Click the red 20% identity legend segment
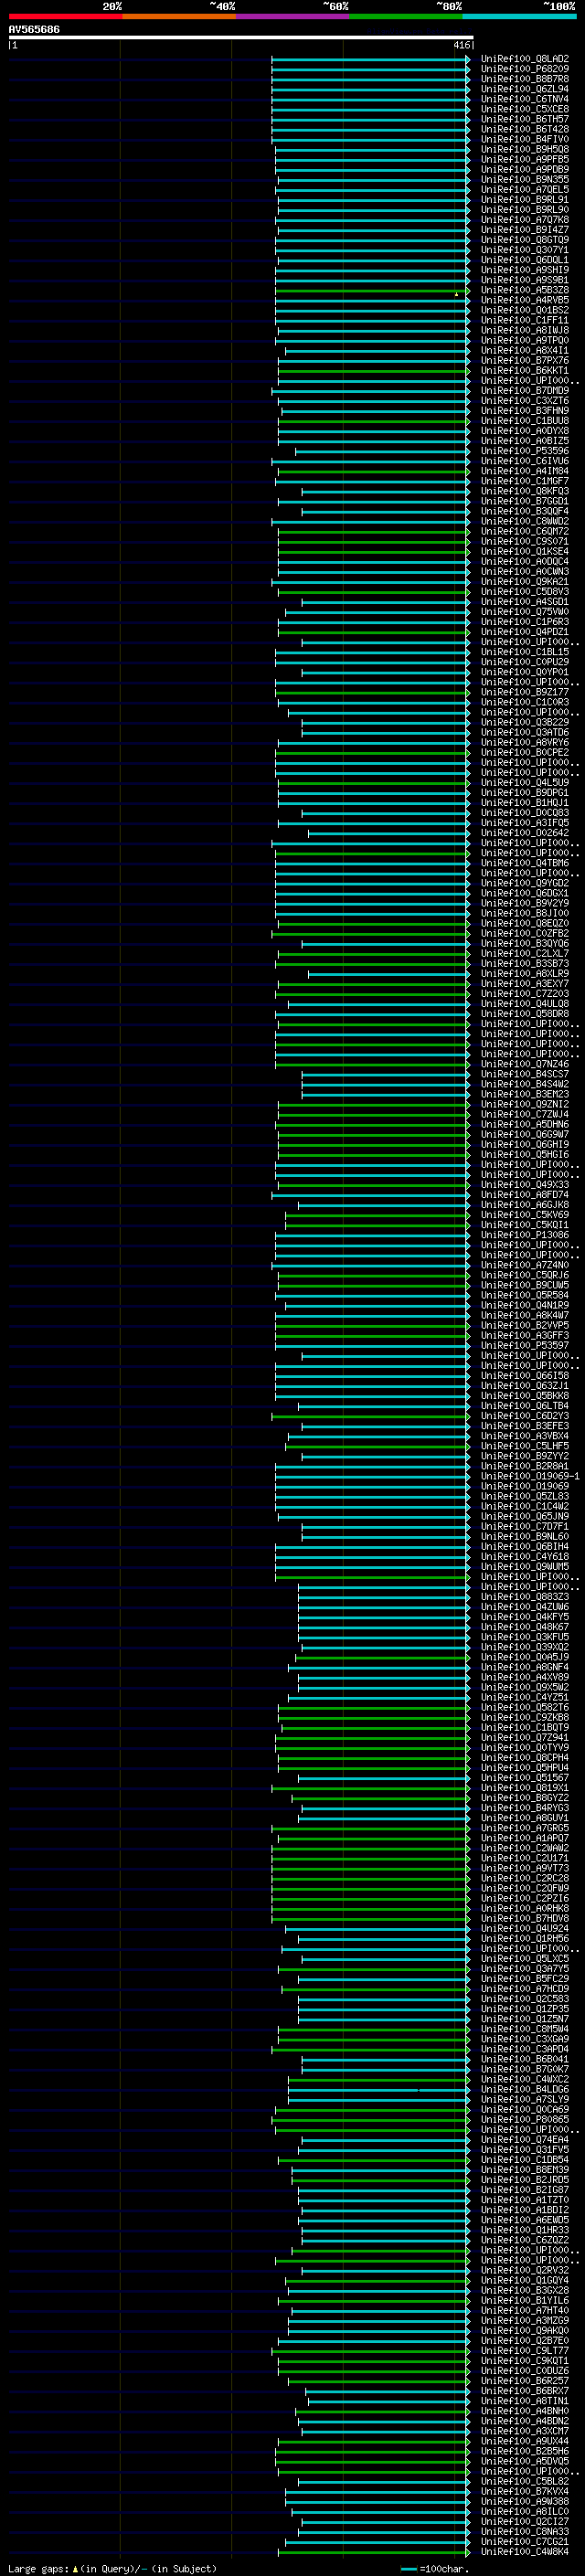 65,16
